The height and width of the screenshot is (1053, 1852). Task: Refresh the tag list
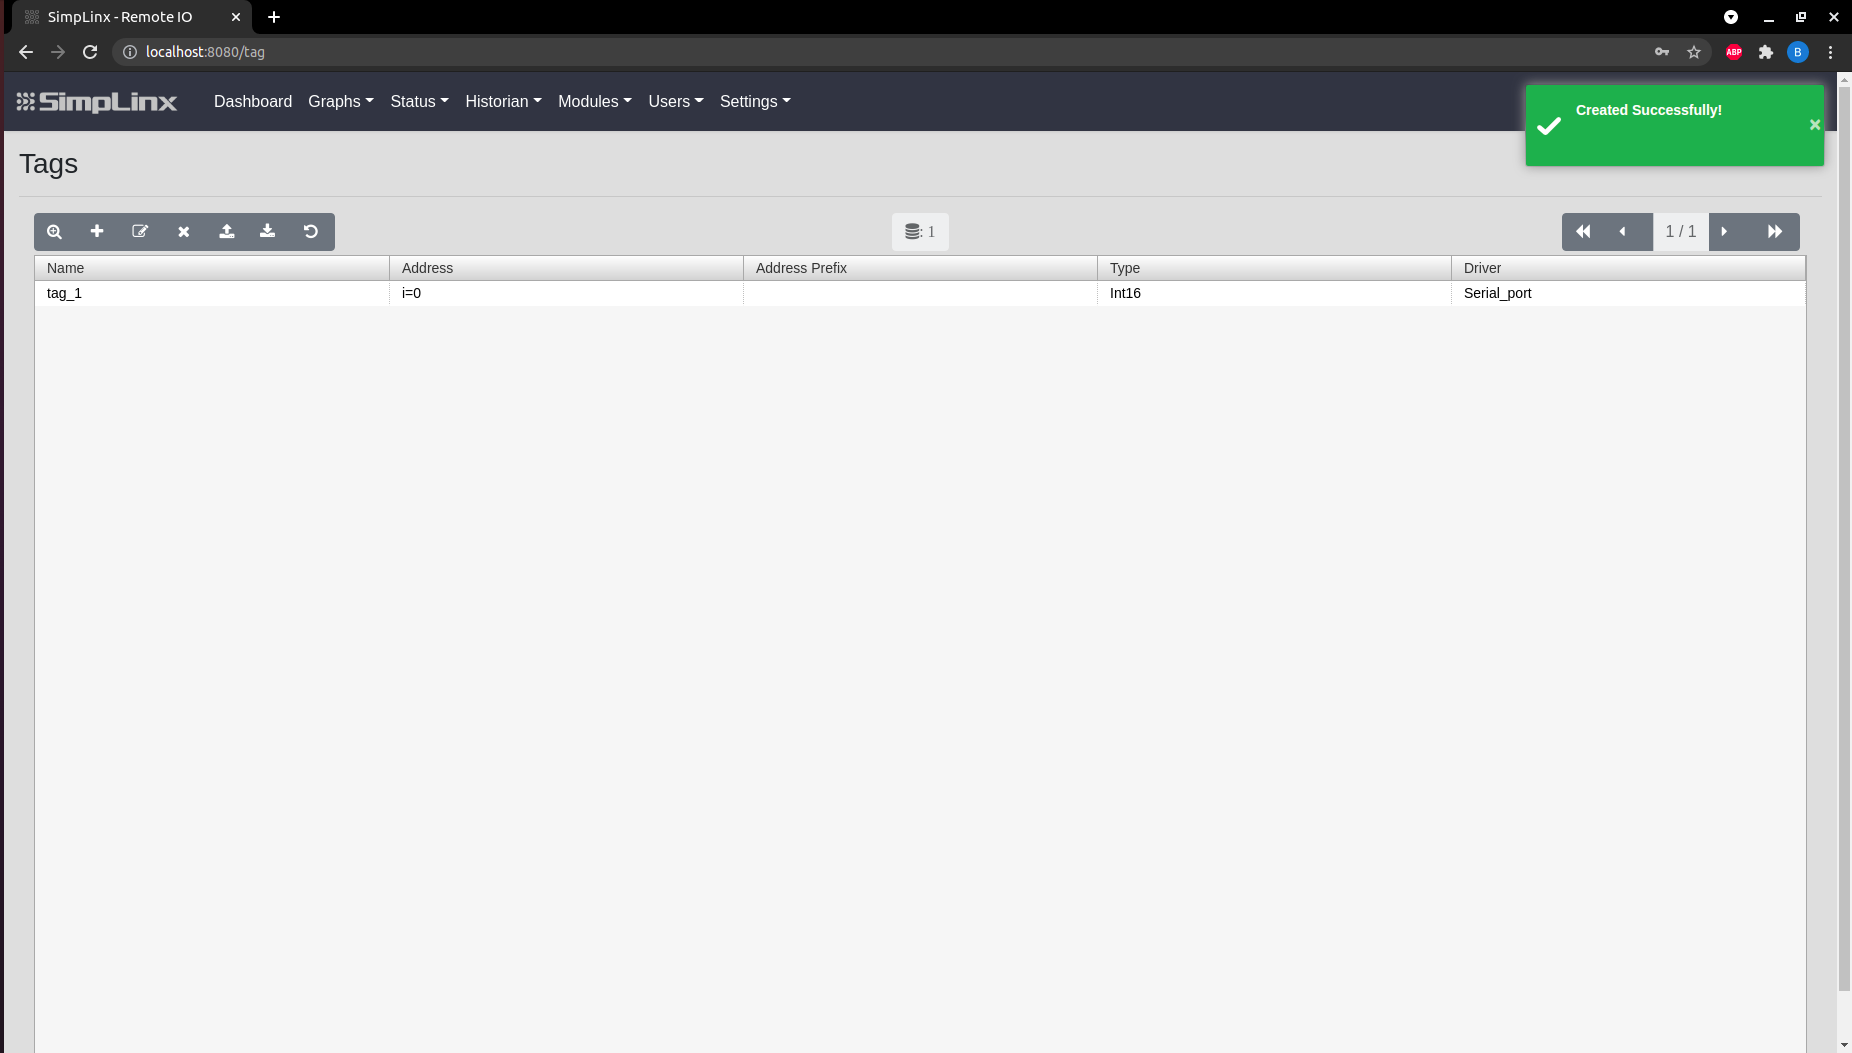pos(311,232)
